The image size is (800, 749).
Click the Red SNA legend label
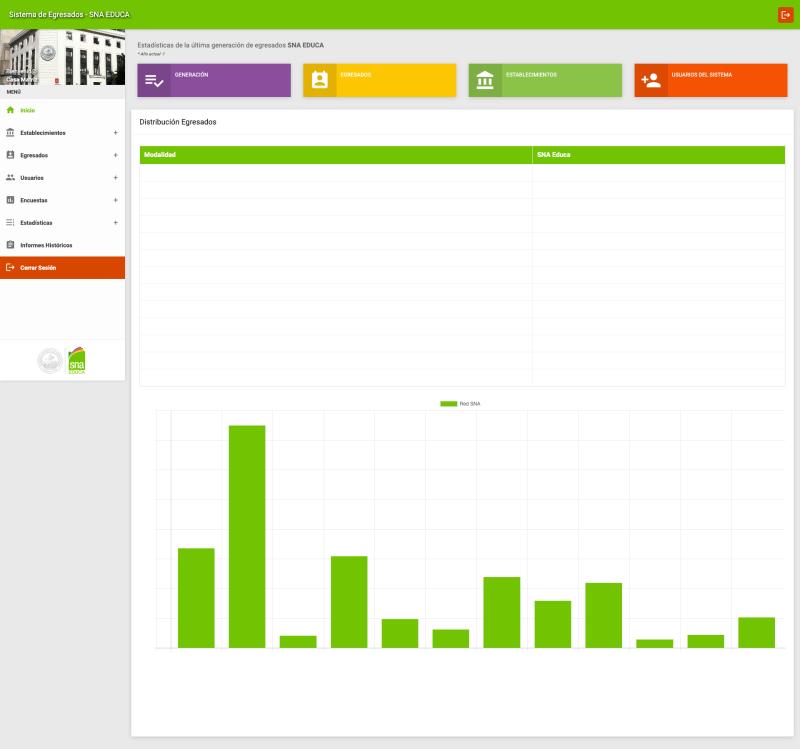tap(470, 404)
